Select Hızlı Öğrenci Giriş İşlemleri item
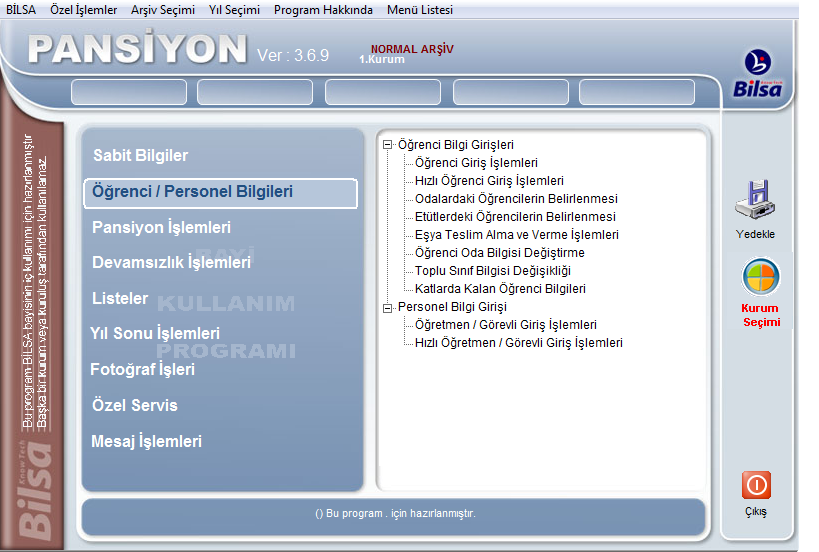 click(x=489, y=181)
